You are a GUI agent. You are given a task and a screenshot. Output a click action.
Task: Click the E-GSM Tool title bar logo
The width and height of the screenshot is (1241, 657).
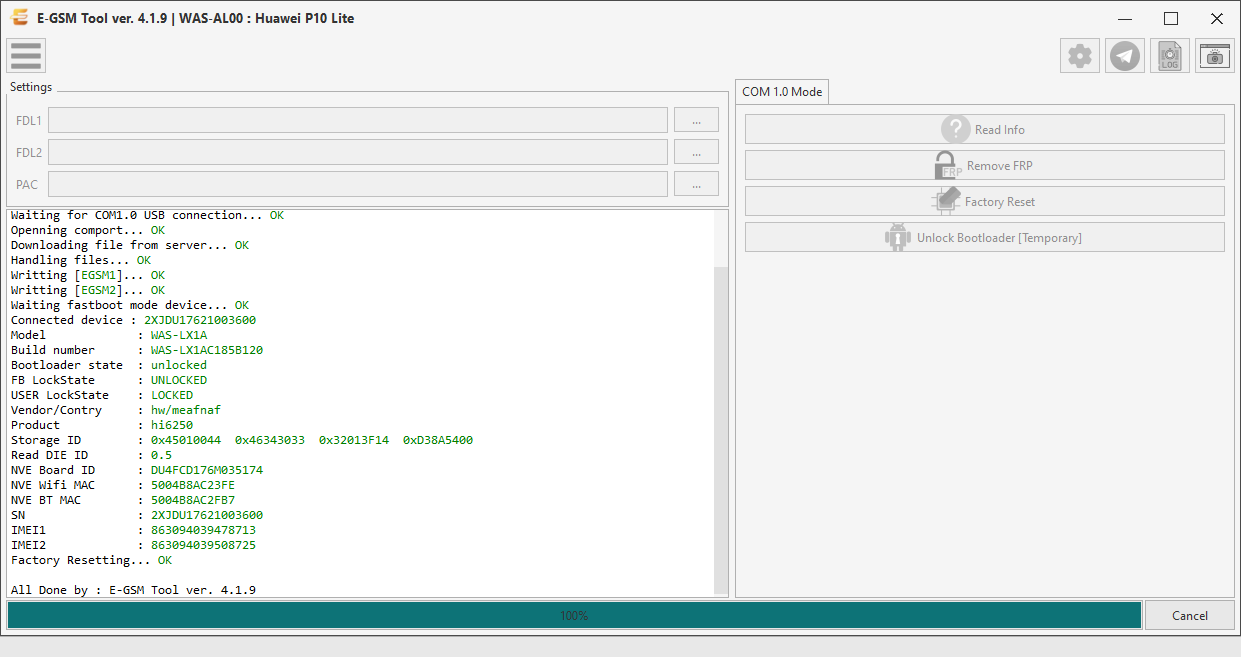[x=19, y=18]
